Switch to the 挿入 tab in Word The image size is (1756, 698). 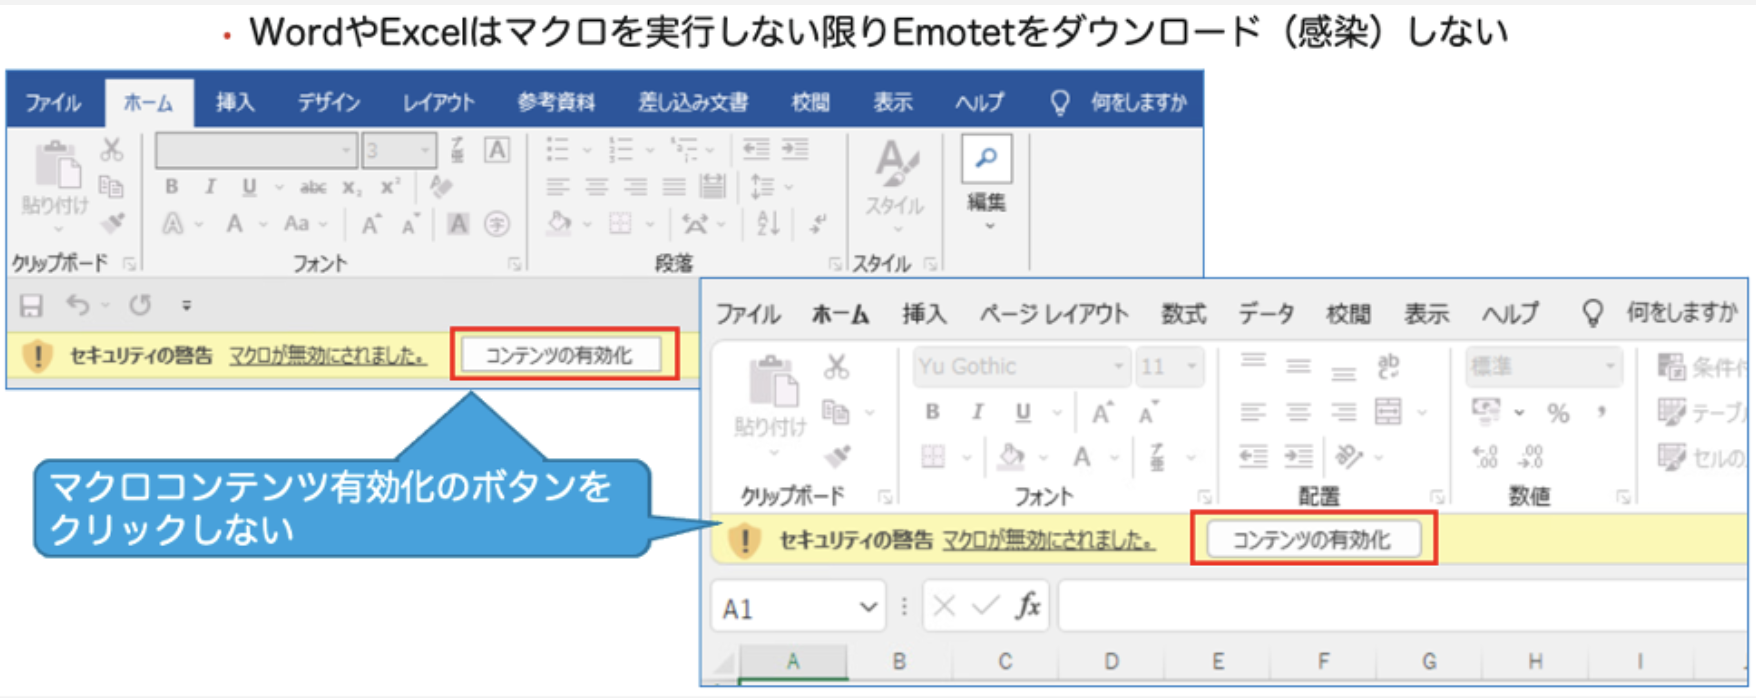pyautogui.click(x=235, y=102)
